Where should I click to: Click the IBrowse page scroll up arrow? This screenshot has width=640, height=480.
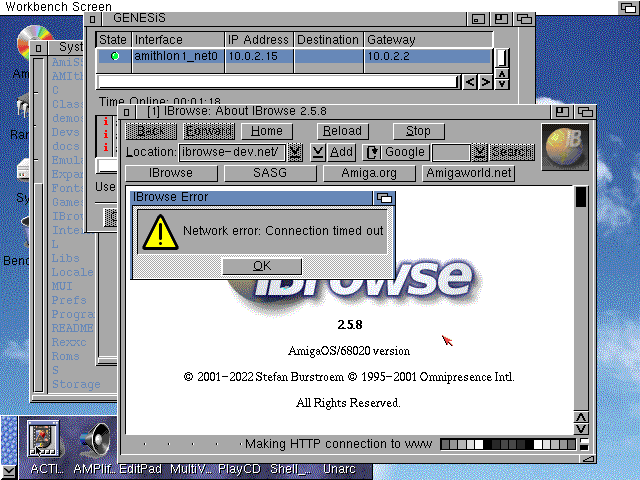click(x=581, y=418)
